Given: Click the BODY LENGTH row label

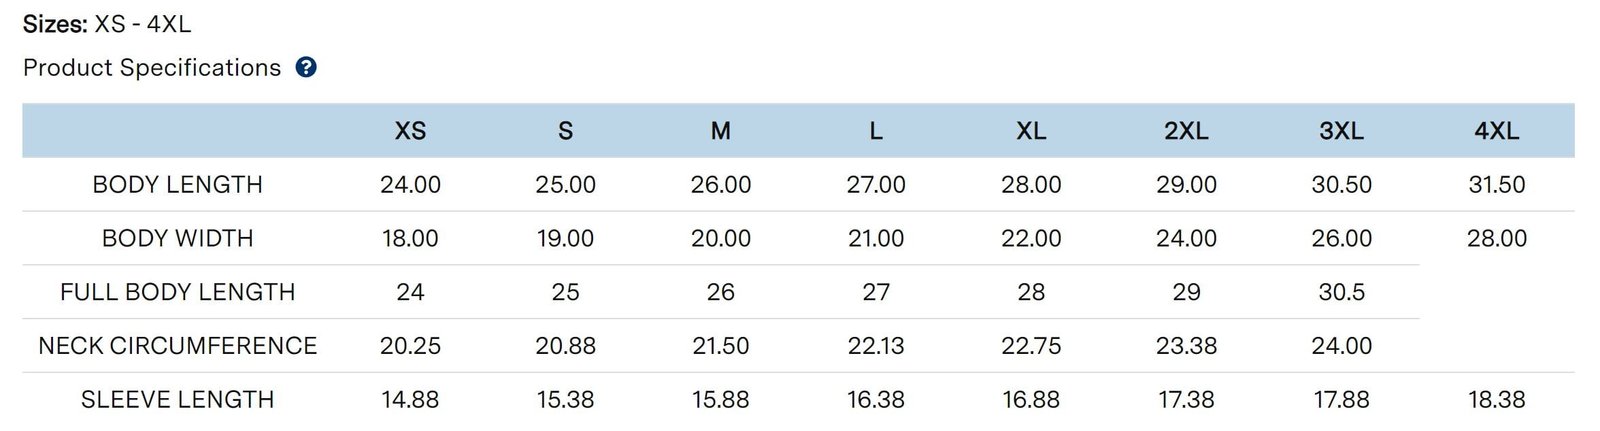Looking at the screenshot, I should tap(177, 185).
